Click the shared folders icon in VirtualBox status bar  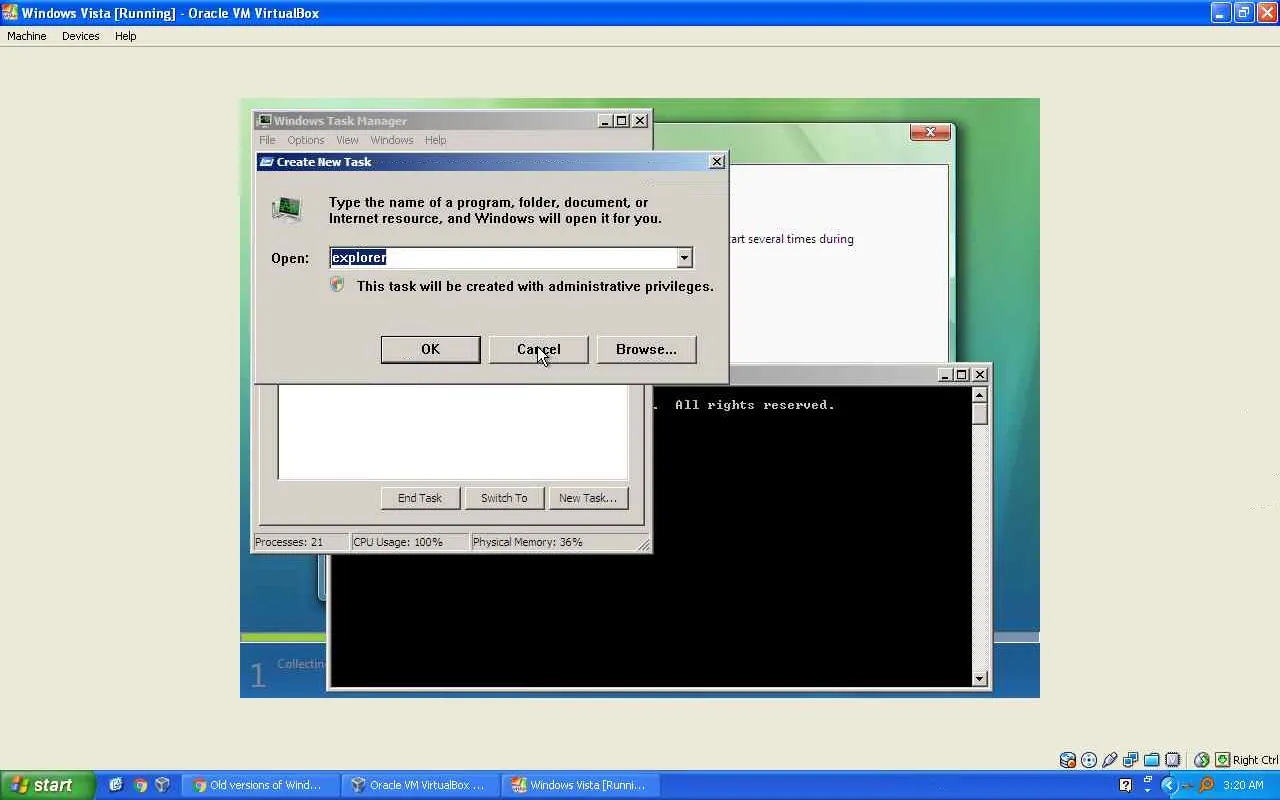click(1152, 760)
